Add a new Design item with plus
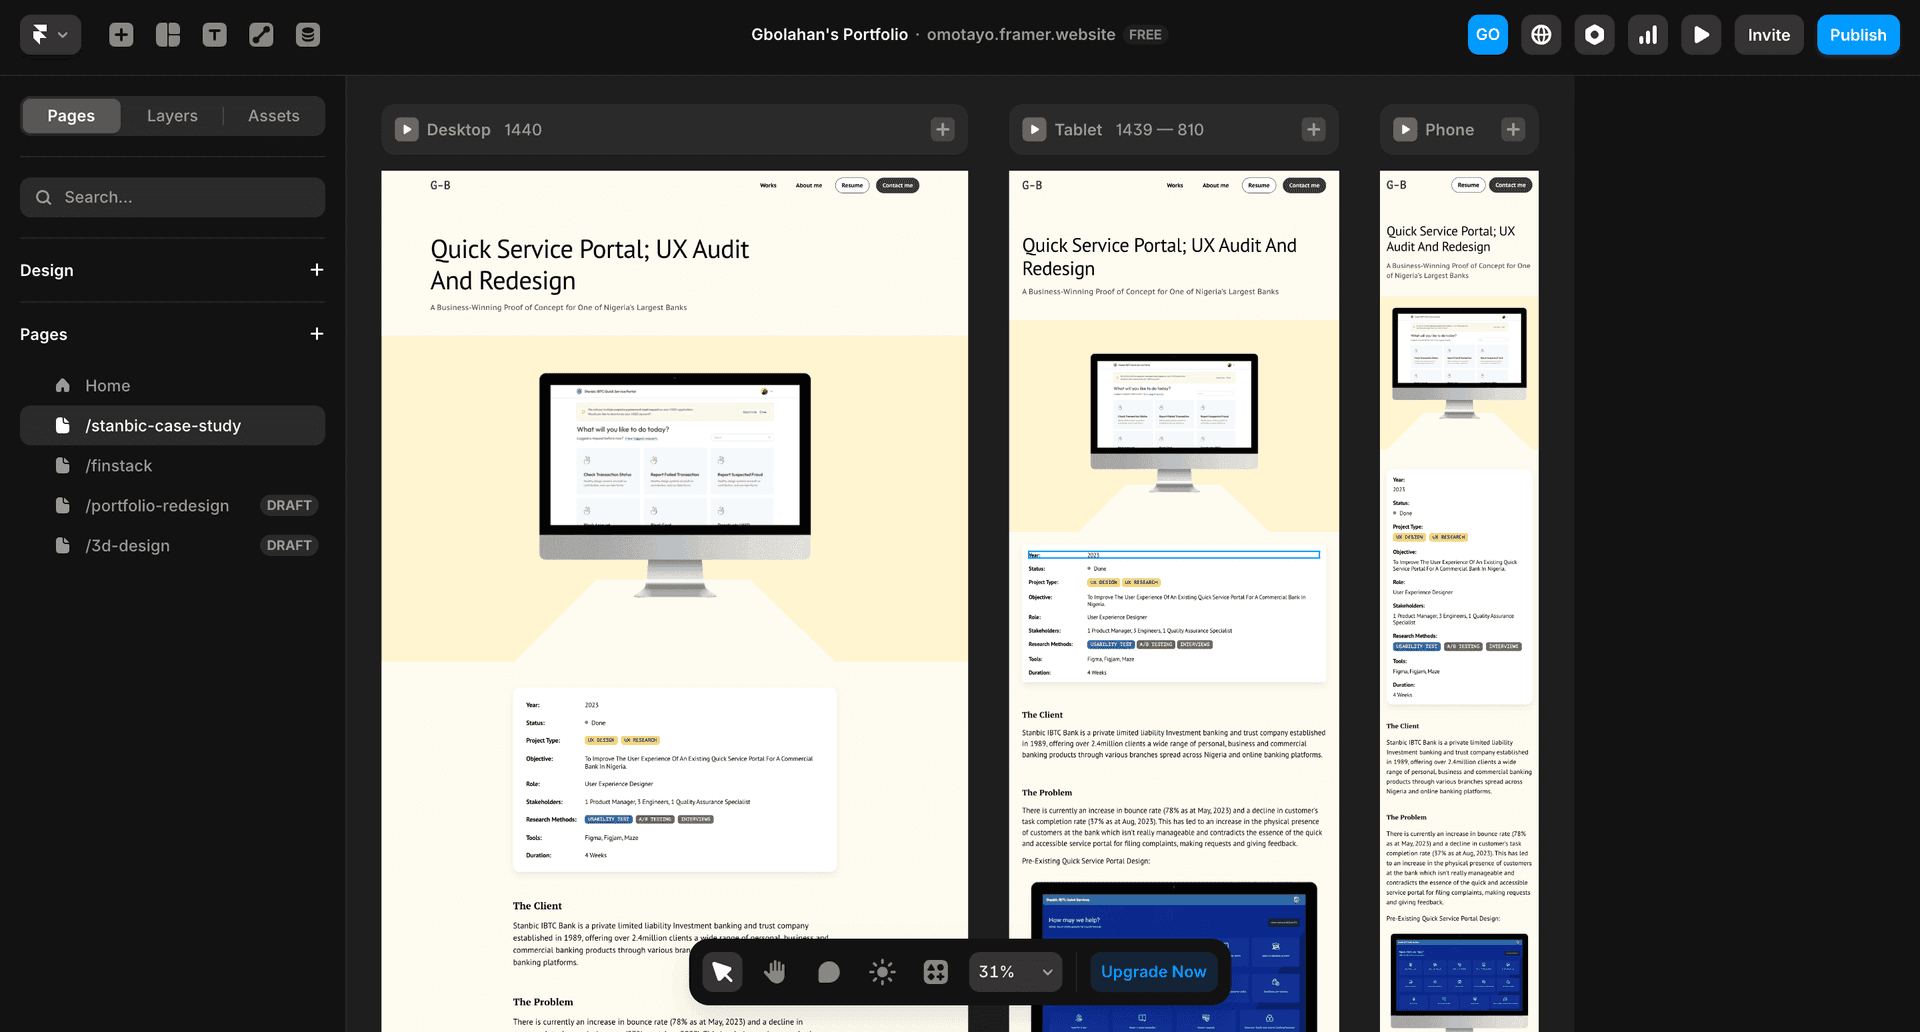 316,270
